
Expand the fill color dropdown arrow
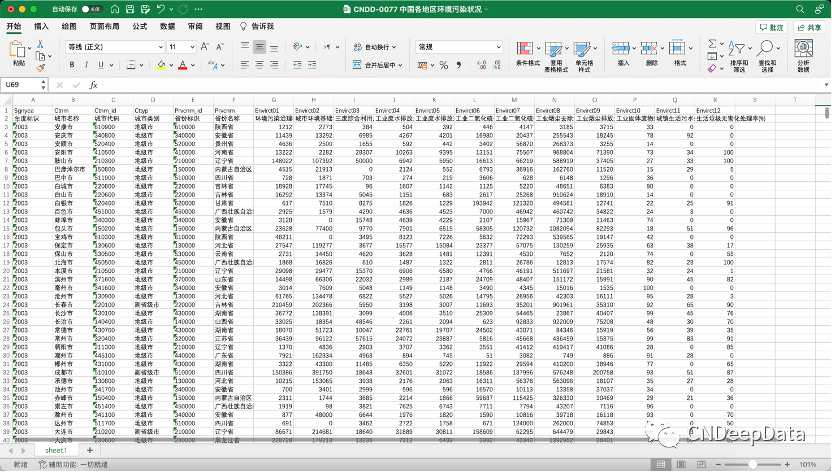click(x=171, y=65)
